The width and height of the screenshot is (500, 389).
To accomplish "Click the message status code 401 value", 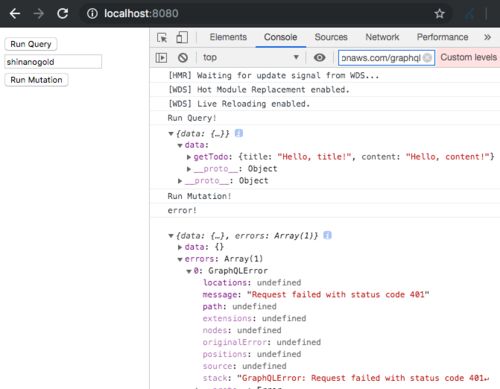I will pos(338,295).
